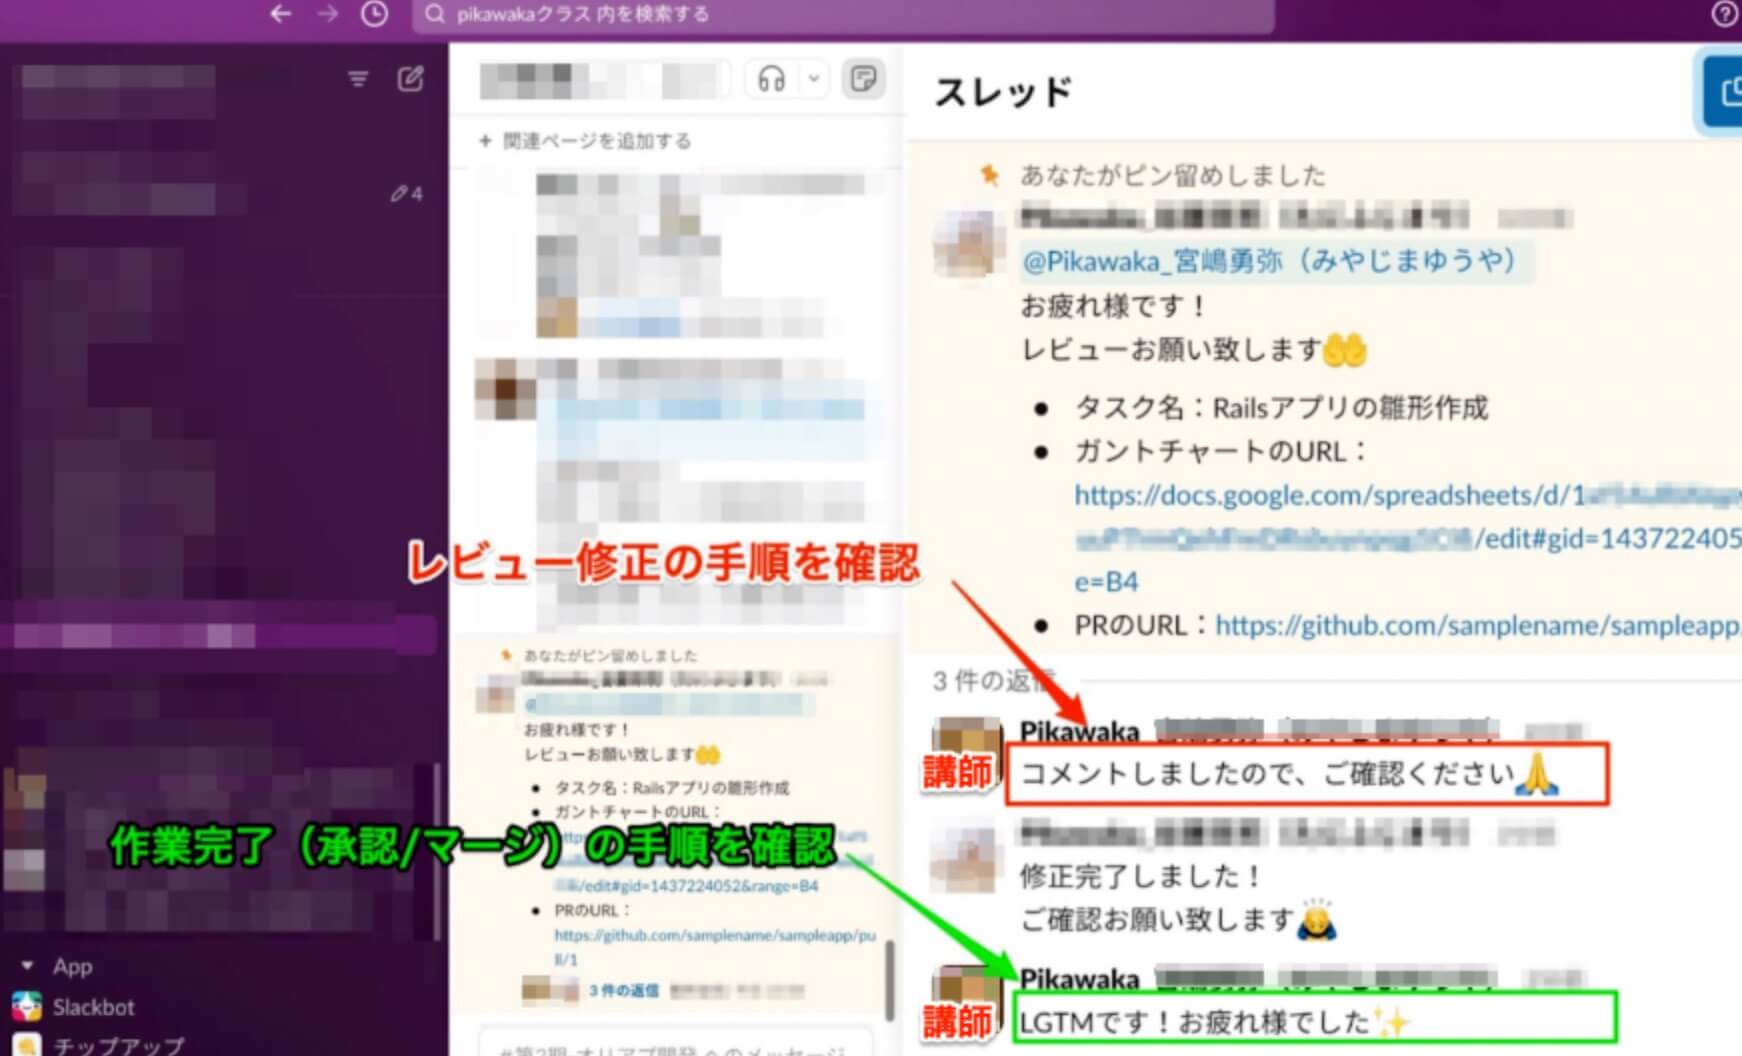The width and height of the screenshot is (1742, 1056).
Task: Open the help question mark icon
Action: [x=1725, y=14]
